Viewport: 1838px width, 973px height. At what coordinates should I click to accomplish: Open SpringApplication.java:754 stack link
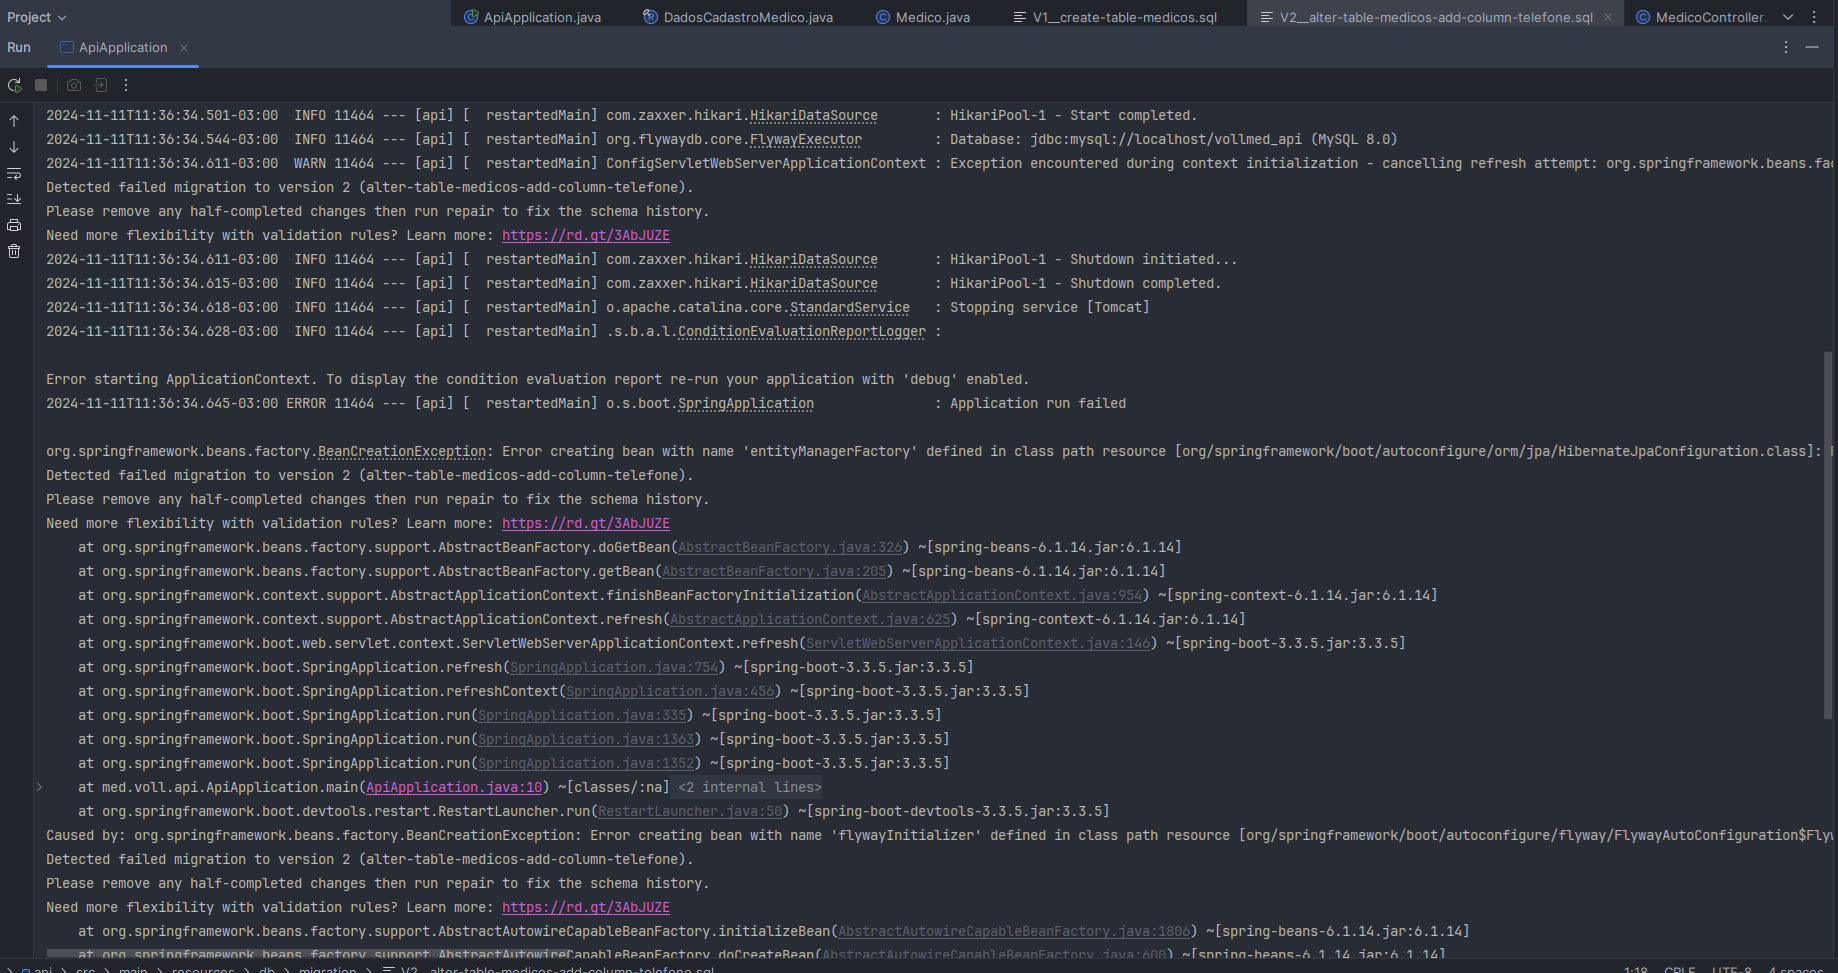614,667
